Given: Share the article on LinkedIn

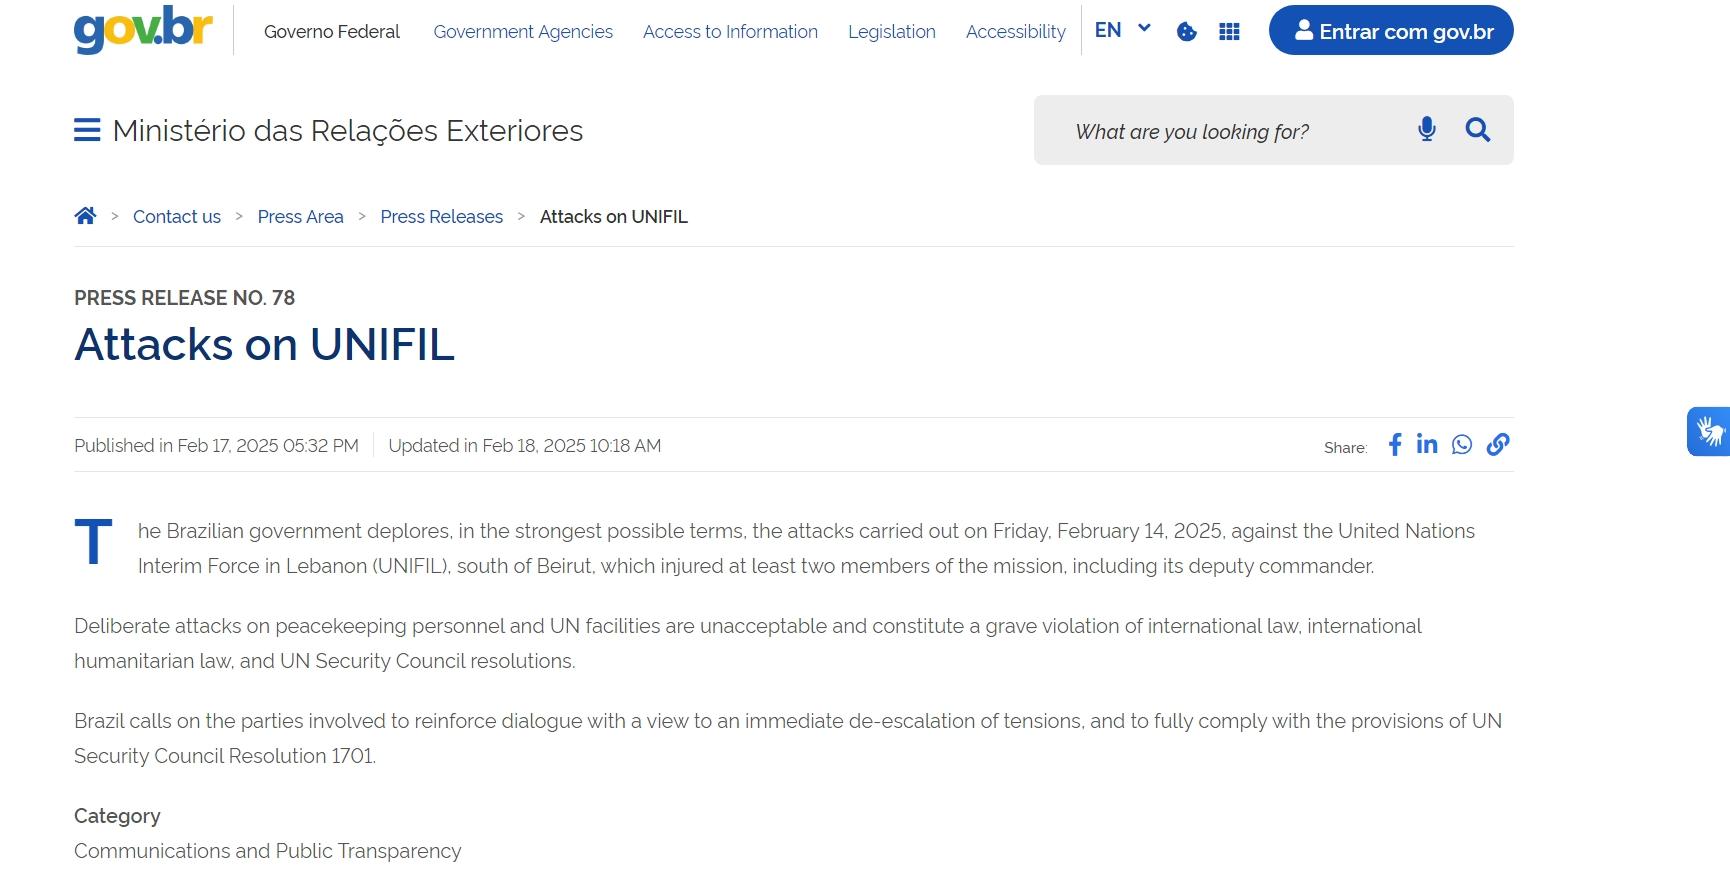Looking at the screenshot, I should point(1427,445).
